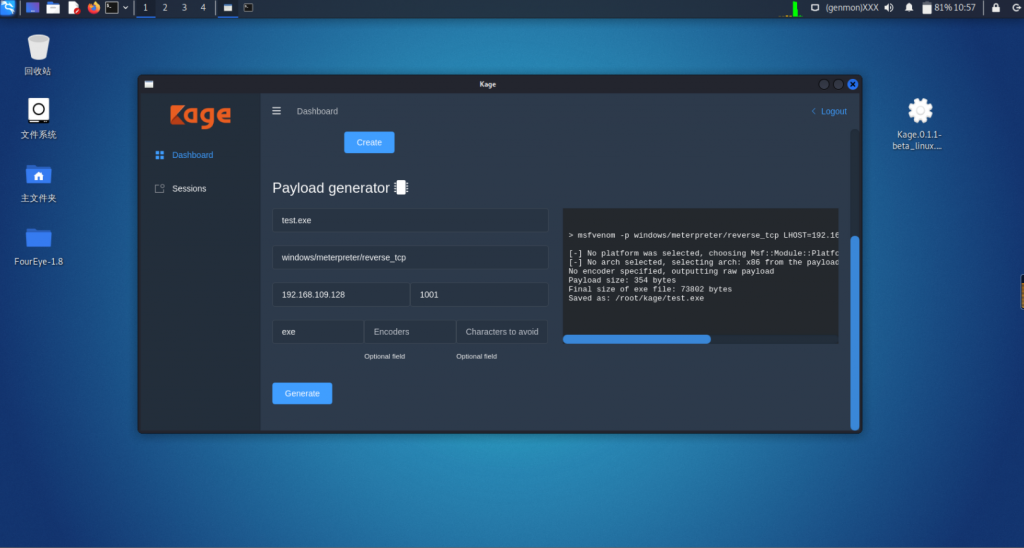1024x548 pixels.
Task: Open the terminal emulator launcher in panel
Action: [x=112, y=8]
